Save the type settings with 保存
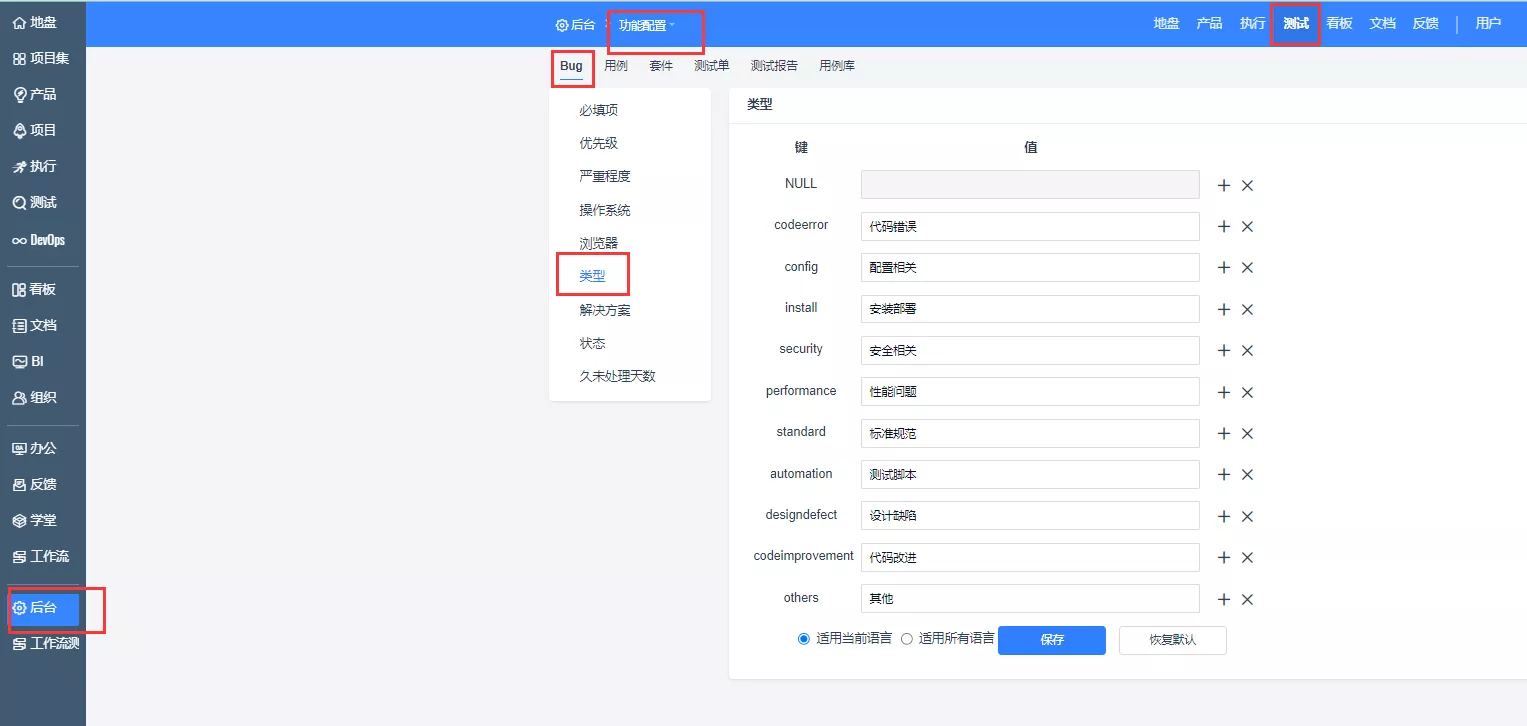The height and width of the screenshot is (726, 1527). (x=1052, y=640)
